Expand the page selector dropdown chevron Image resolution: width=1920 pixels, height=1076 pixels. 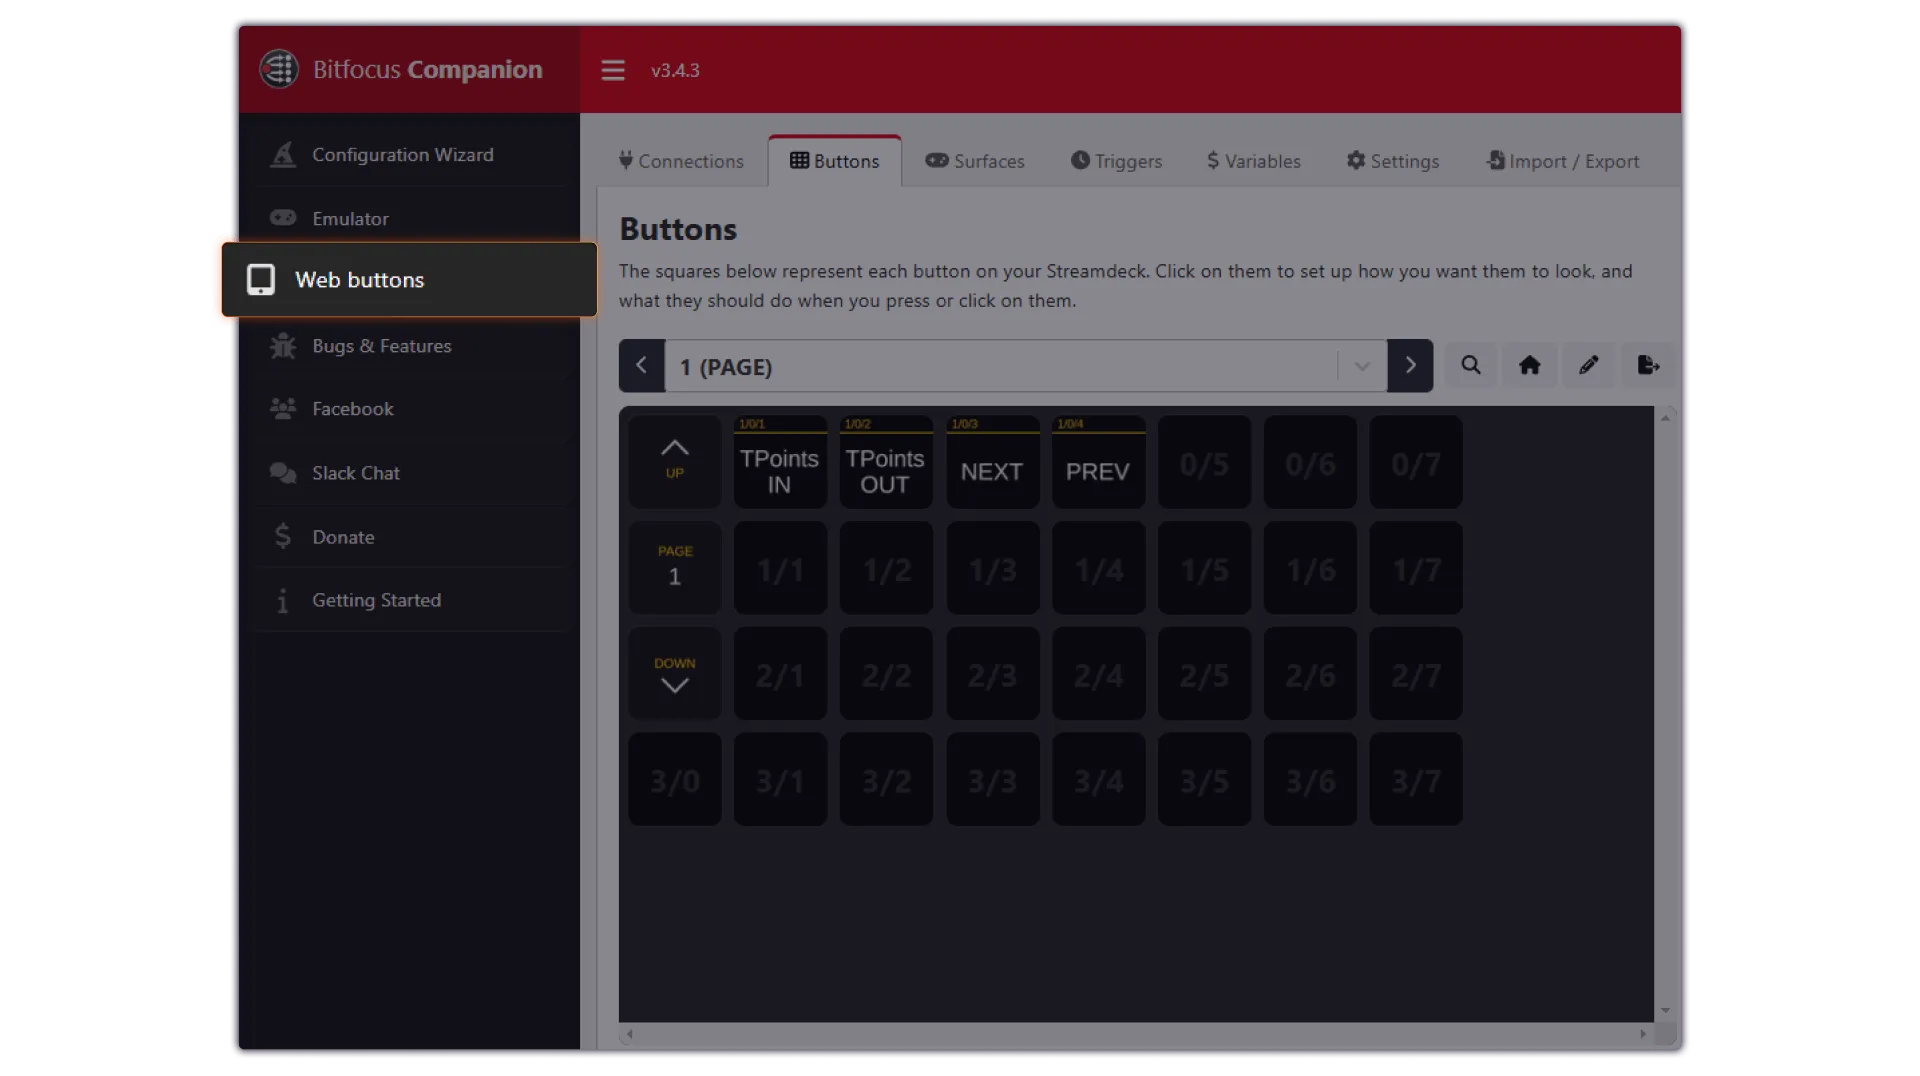[1362, 367]
